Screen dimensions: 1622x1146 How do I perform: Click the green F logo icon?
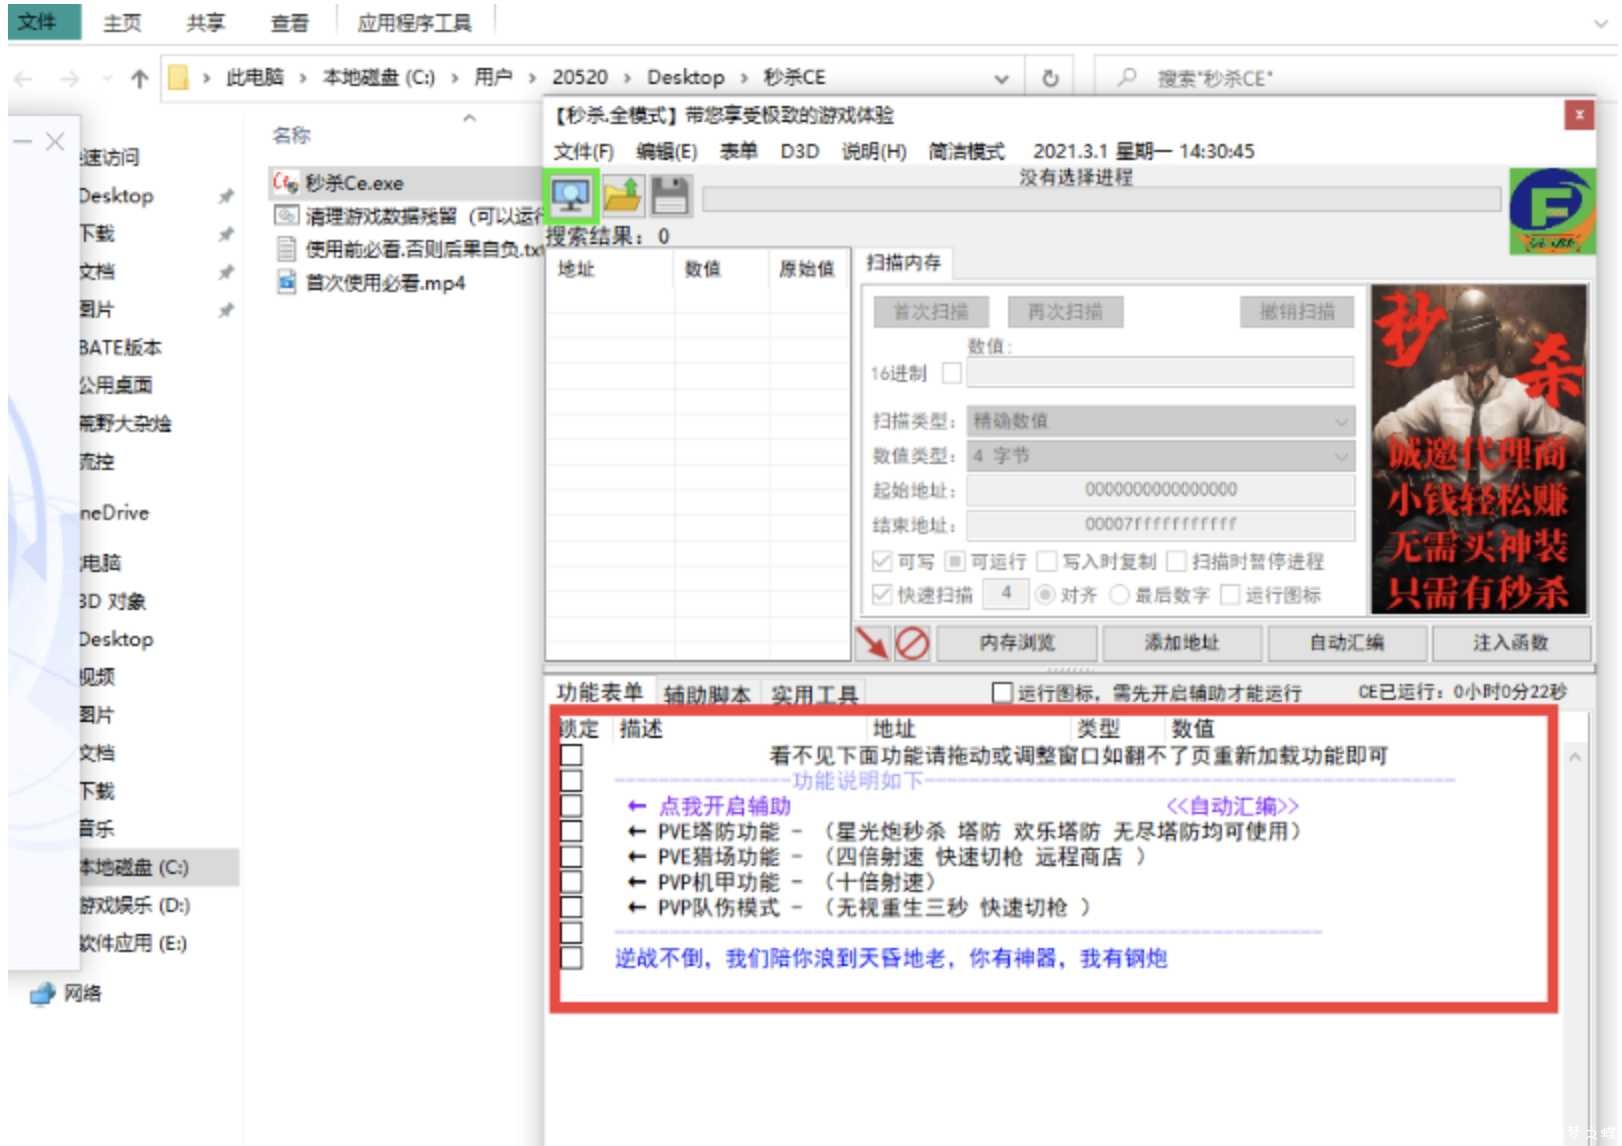click(1550, 211)
